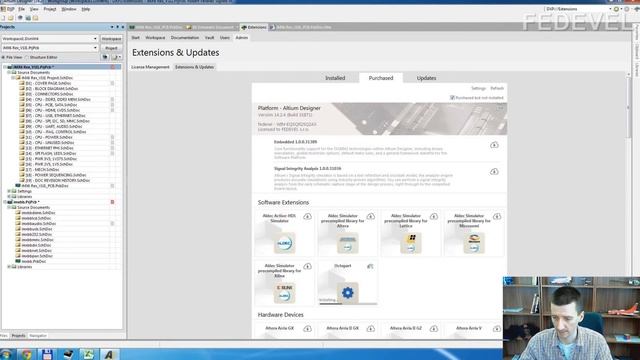Open Aldec Active-HDL Simulator logo thumbnail
Image resolution: width=640 pixels, height=360 pixels.
point(284,243)
